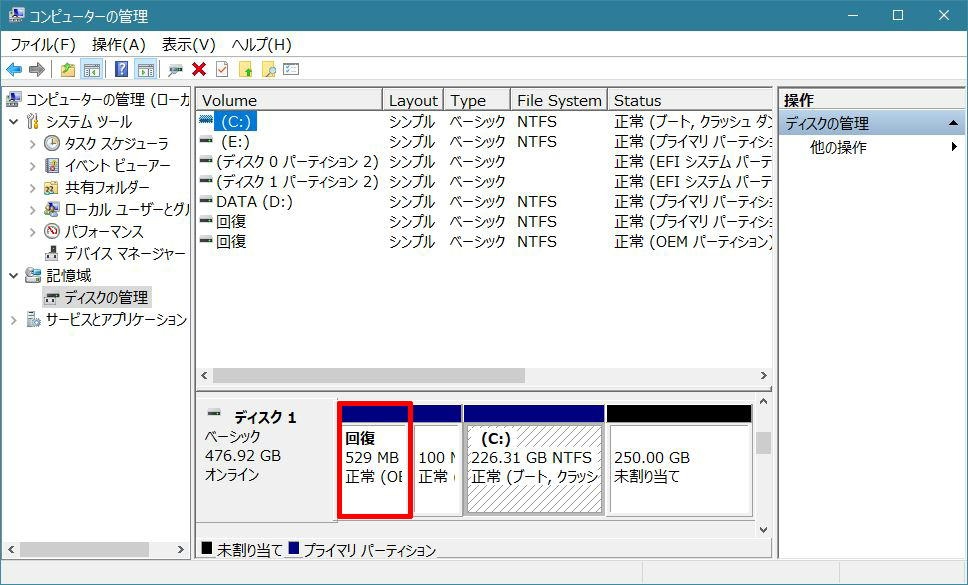The width and height of the screenshot is (968, 585).
Task: Click the 記憶域 storage icon
Action: pyautogui.click(x=33, y=275)
